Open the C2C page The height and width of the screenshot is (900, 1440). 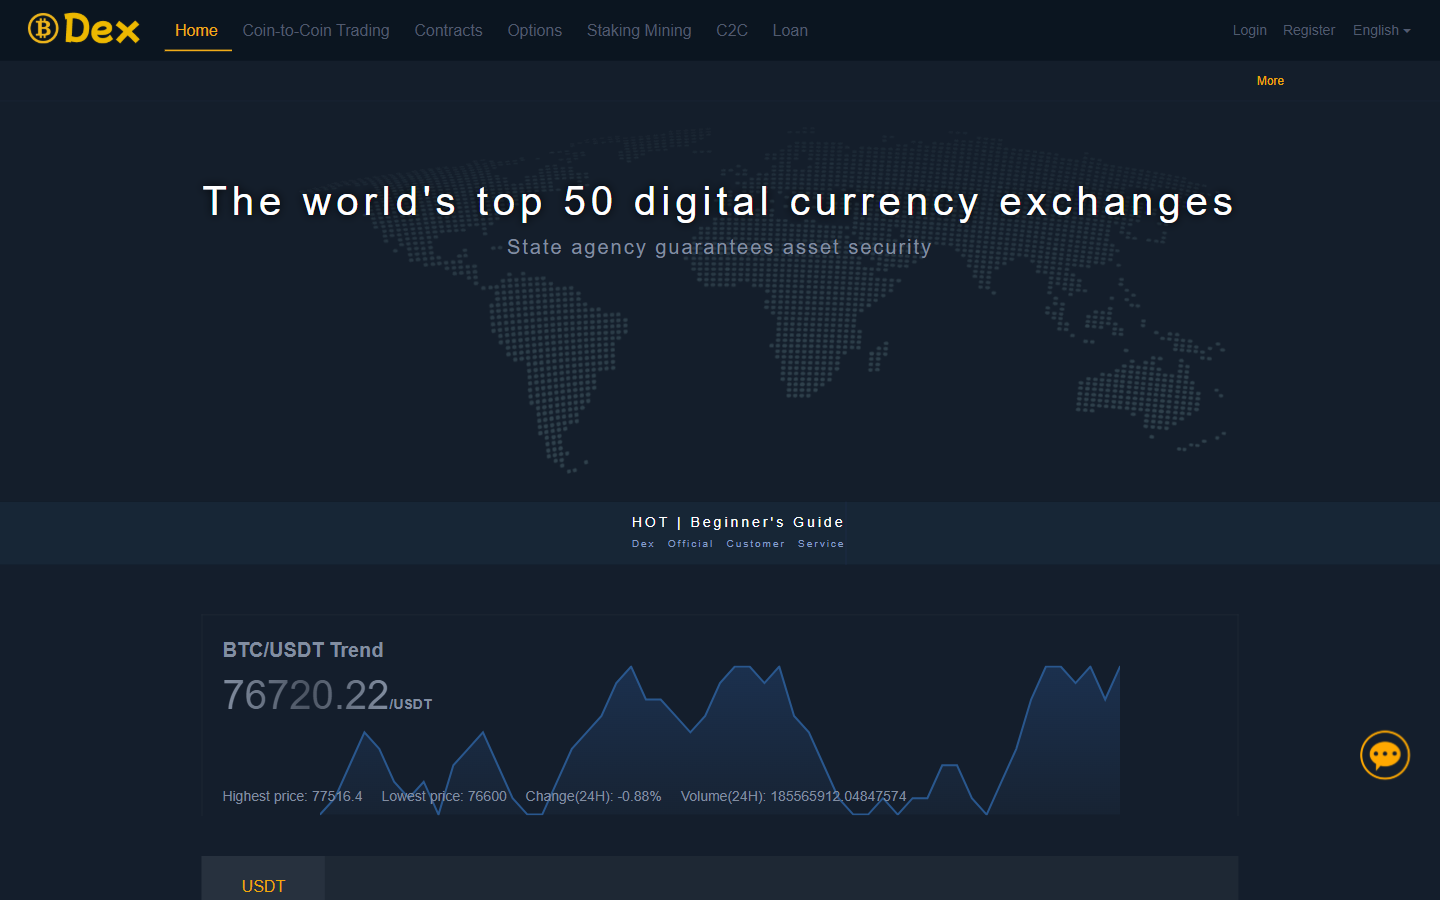point(732,30)
